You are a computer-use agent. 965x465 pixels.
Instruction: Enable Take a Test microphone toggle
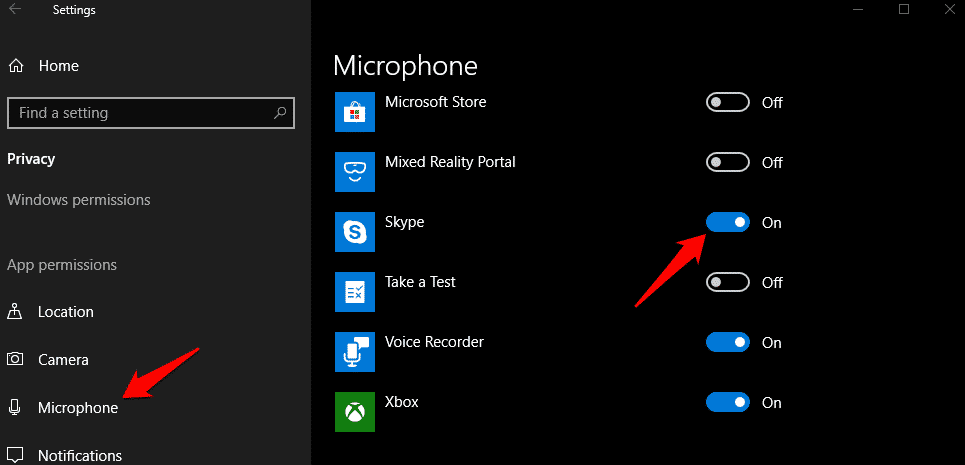click(727, 282)
